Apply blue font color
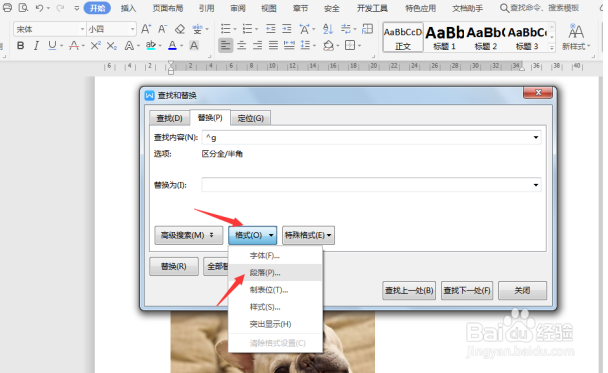Image resolution: width=608 pixels, height=373 pixels. pos(173,46)
